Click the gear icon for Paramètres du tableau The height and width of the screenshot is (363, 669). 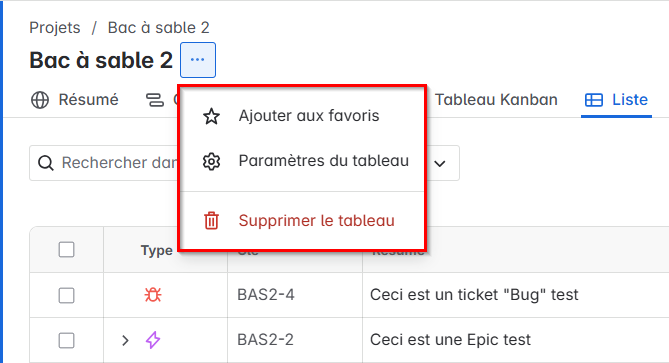tap(211, 161)
